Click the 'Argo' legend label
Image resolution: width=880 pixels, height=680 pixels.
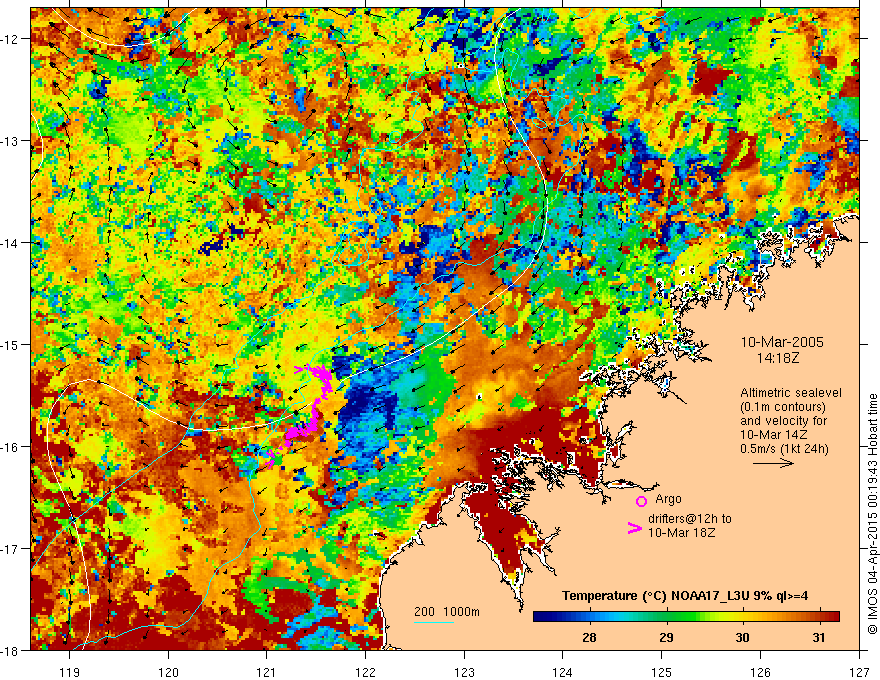click(x=668, y=499)
